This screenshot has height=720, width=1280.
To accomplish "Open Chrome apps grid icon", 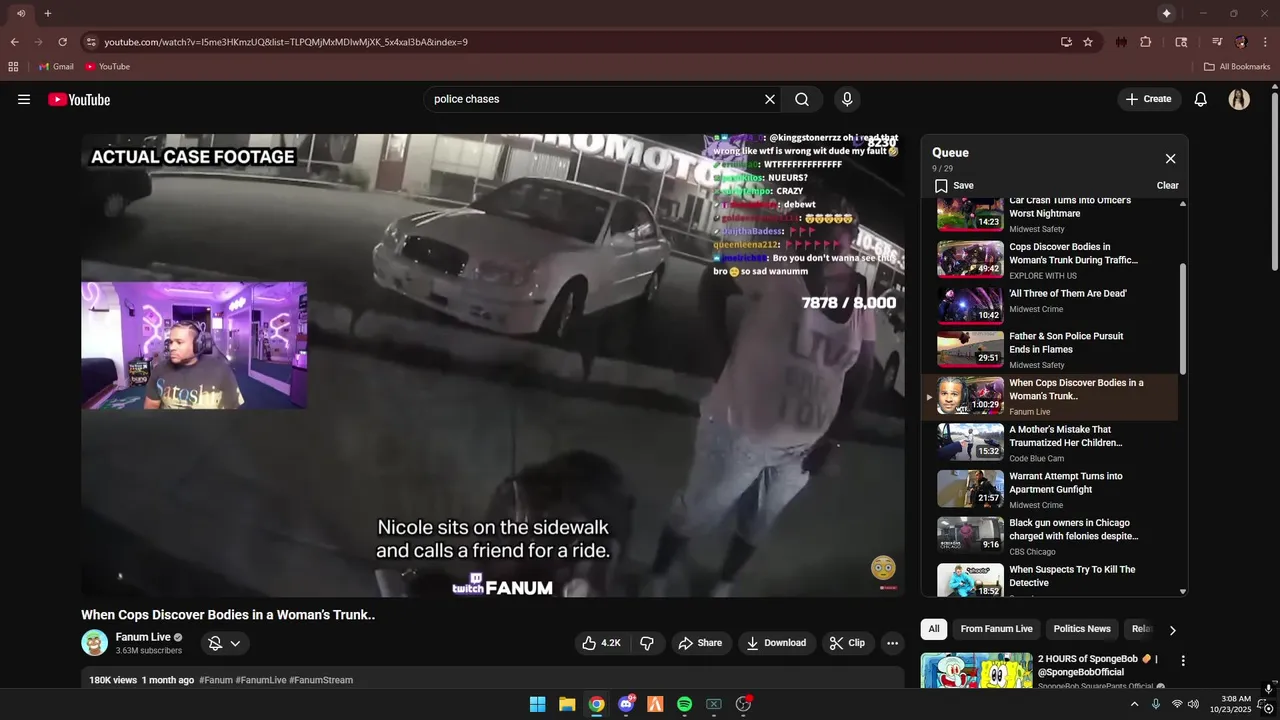I will tap(13, 66).
